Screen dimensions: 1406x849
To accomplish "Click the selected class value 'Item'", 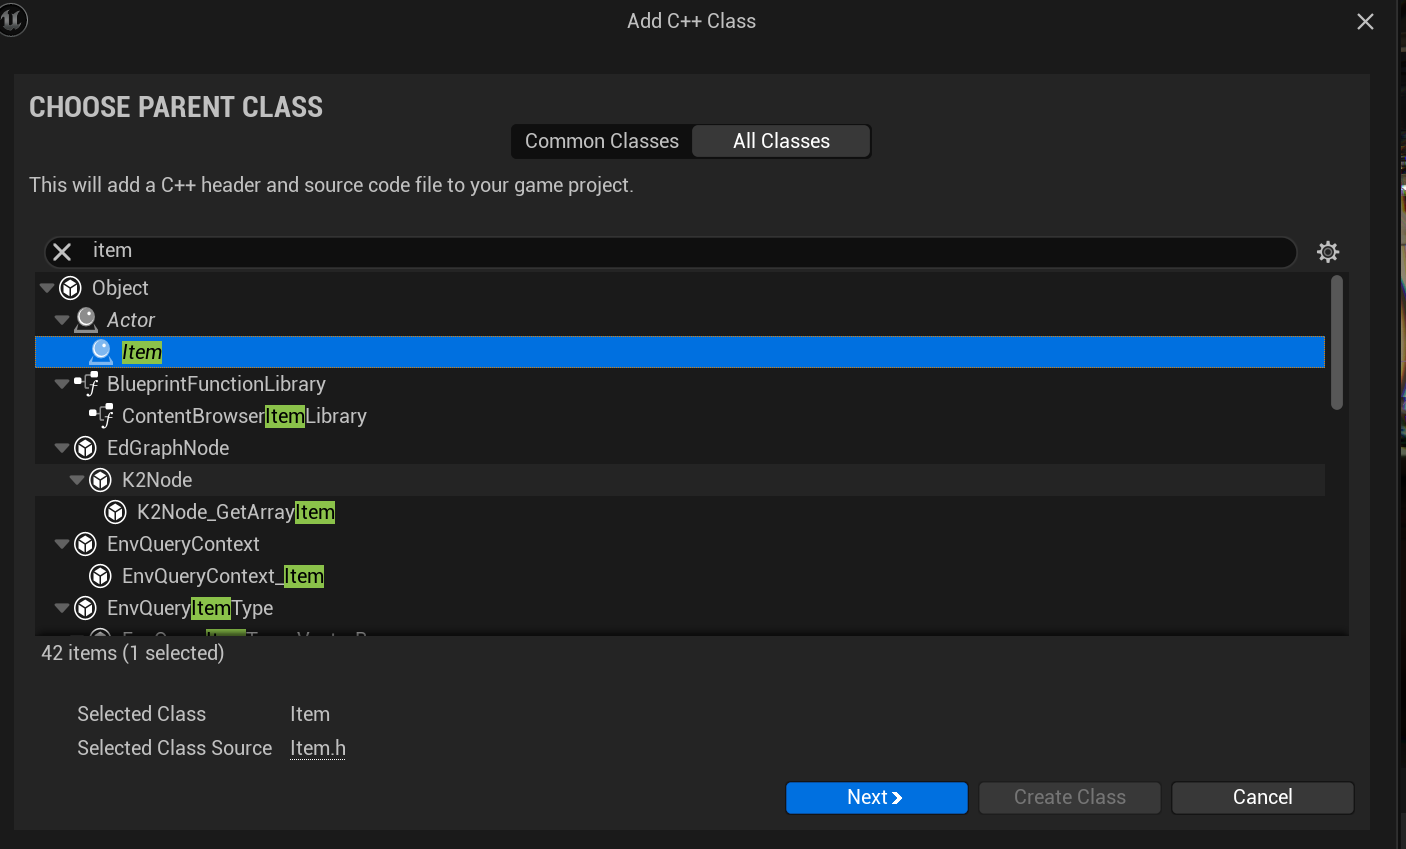I will tap(310, 714).
